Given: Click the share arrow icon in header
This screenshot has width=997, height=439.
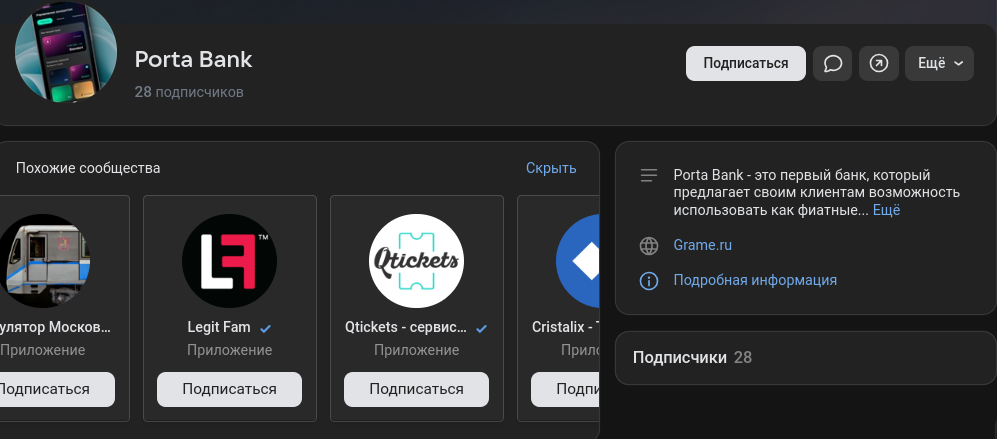Looking at the screenshot, I should [879, 64].
